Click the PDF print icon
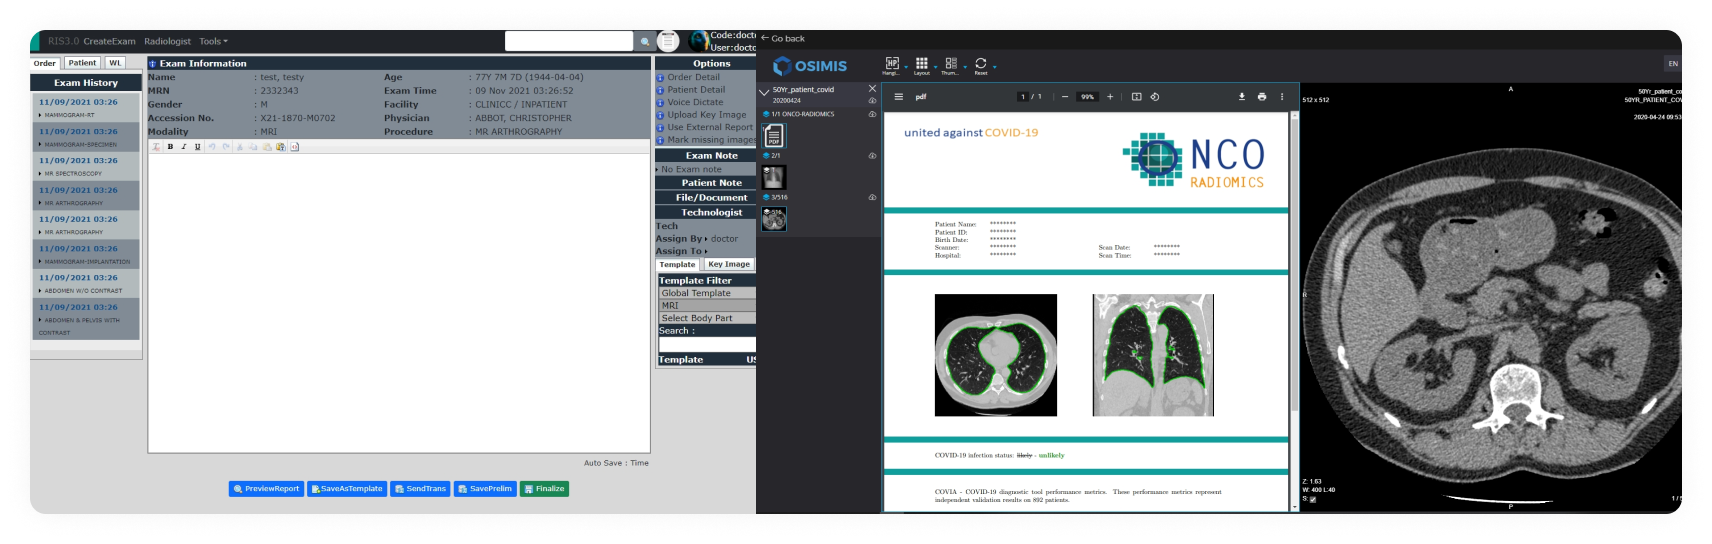Viewport: 1712px width, 544px height. (1261, 97)
